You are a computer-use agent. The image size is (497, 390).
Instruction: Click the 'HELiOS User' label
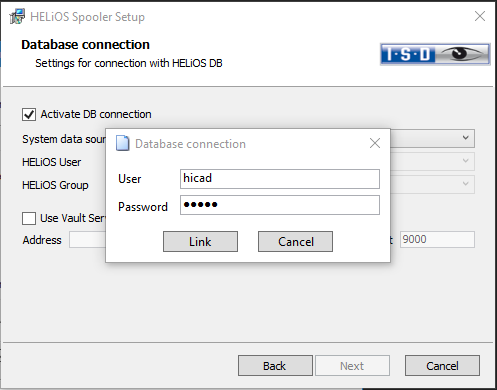click(52, 162)
